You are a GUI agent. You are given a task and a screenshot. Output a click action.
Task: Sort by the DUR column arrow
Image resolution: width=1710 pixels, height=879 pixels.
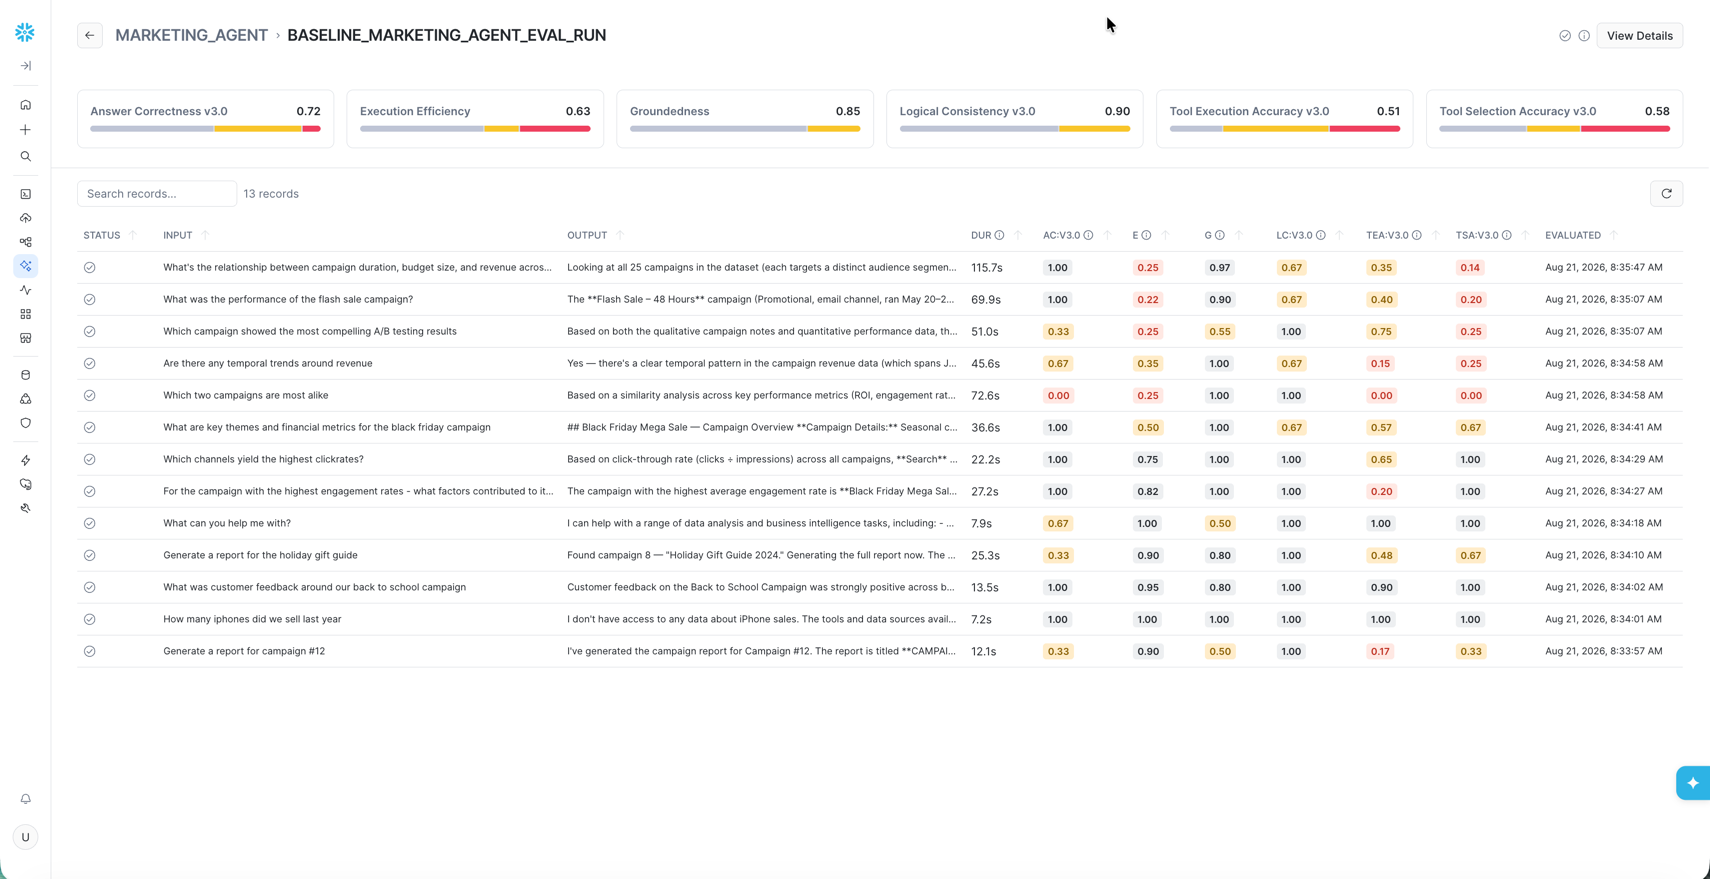1018,236
